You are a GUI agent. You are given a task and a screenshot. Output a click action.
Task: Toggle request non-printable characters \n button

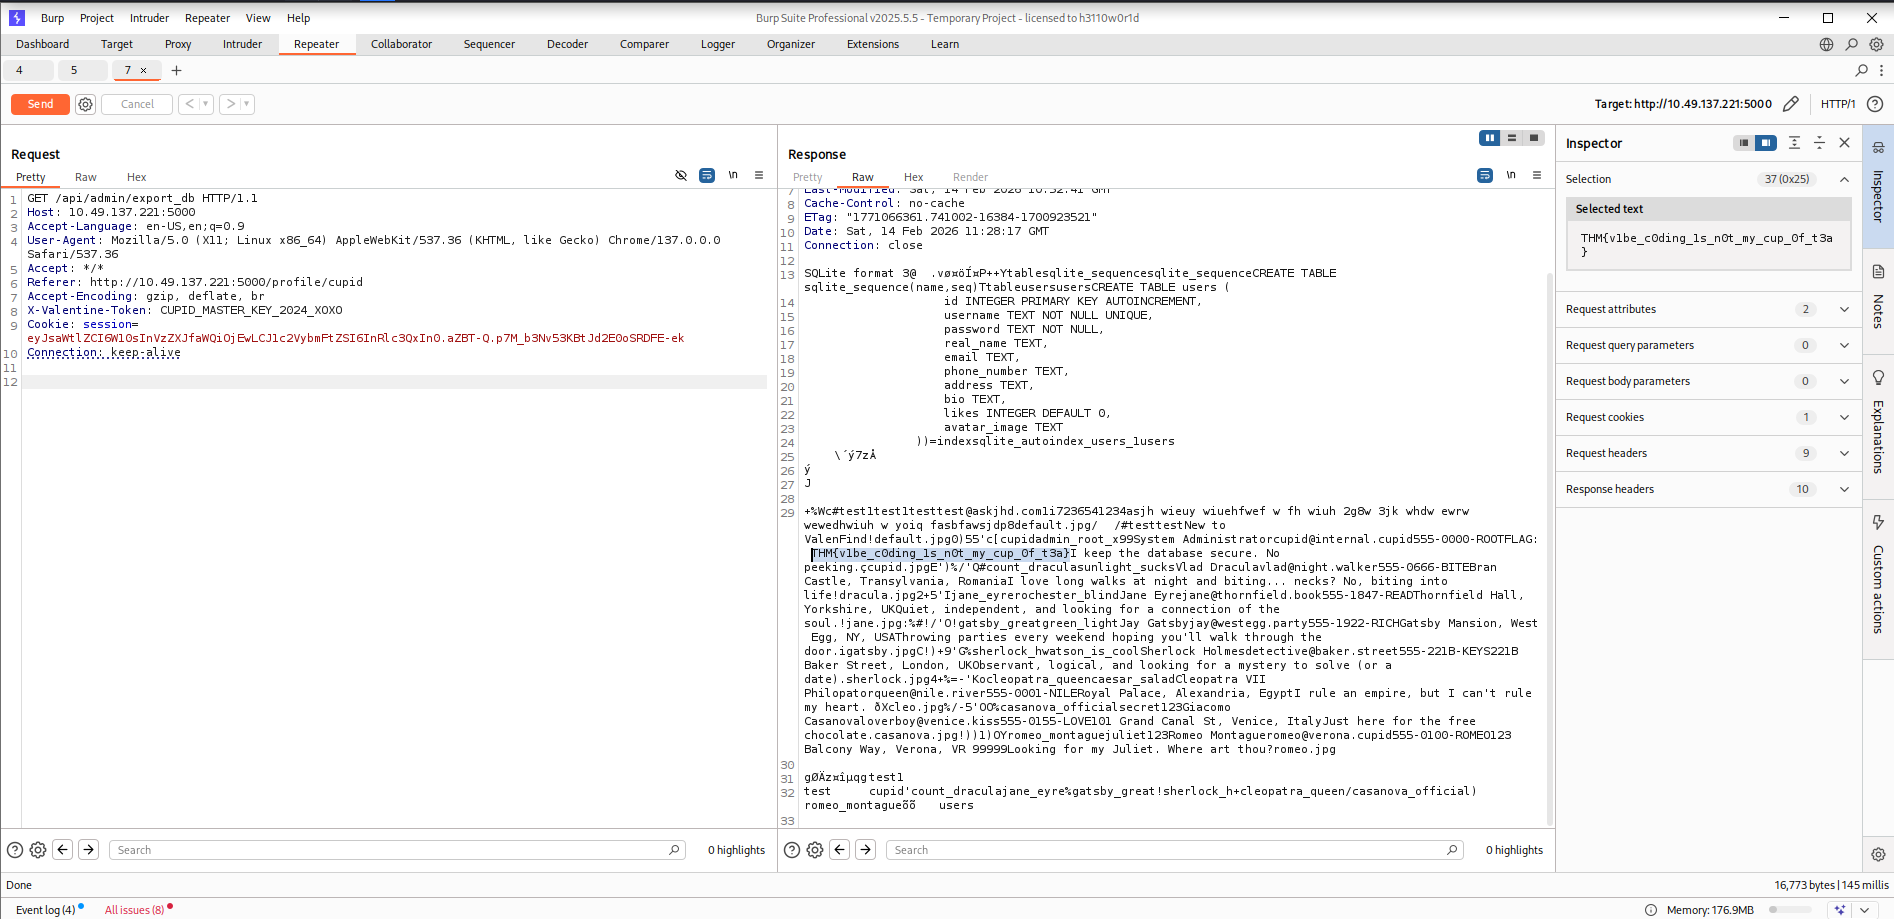coord(733,175)
